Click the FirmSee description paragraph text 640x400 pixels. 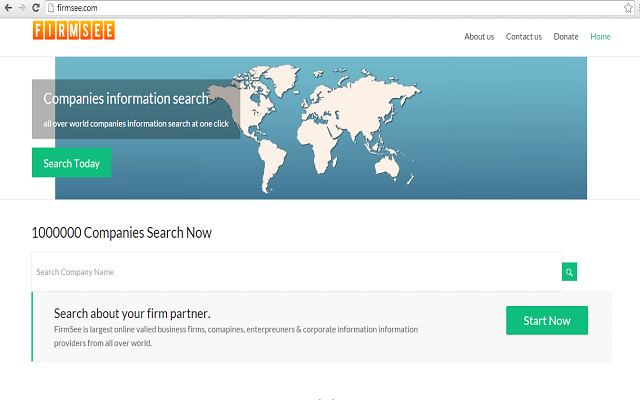[235, 336]
